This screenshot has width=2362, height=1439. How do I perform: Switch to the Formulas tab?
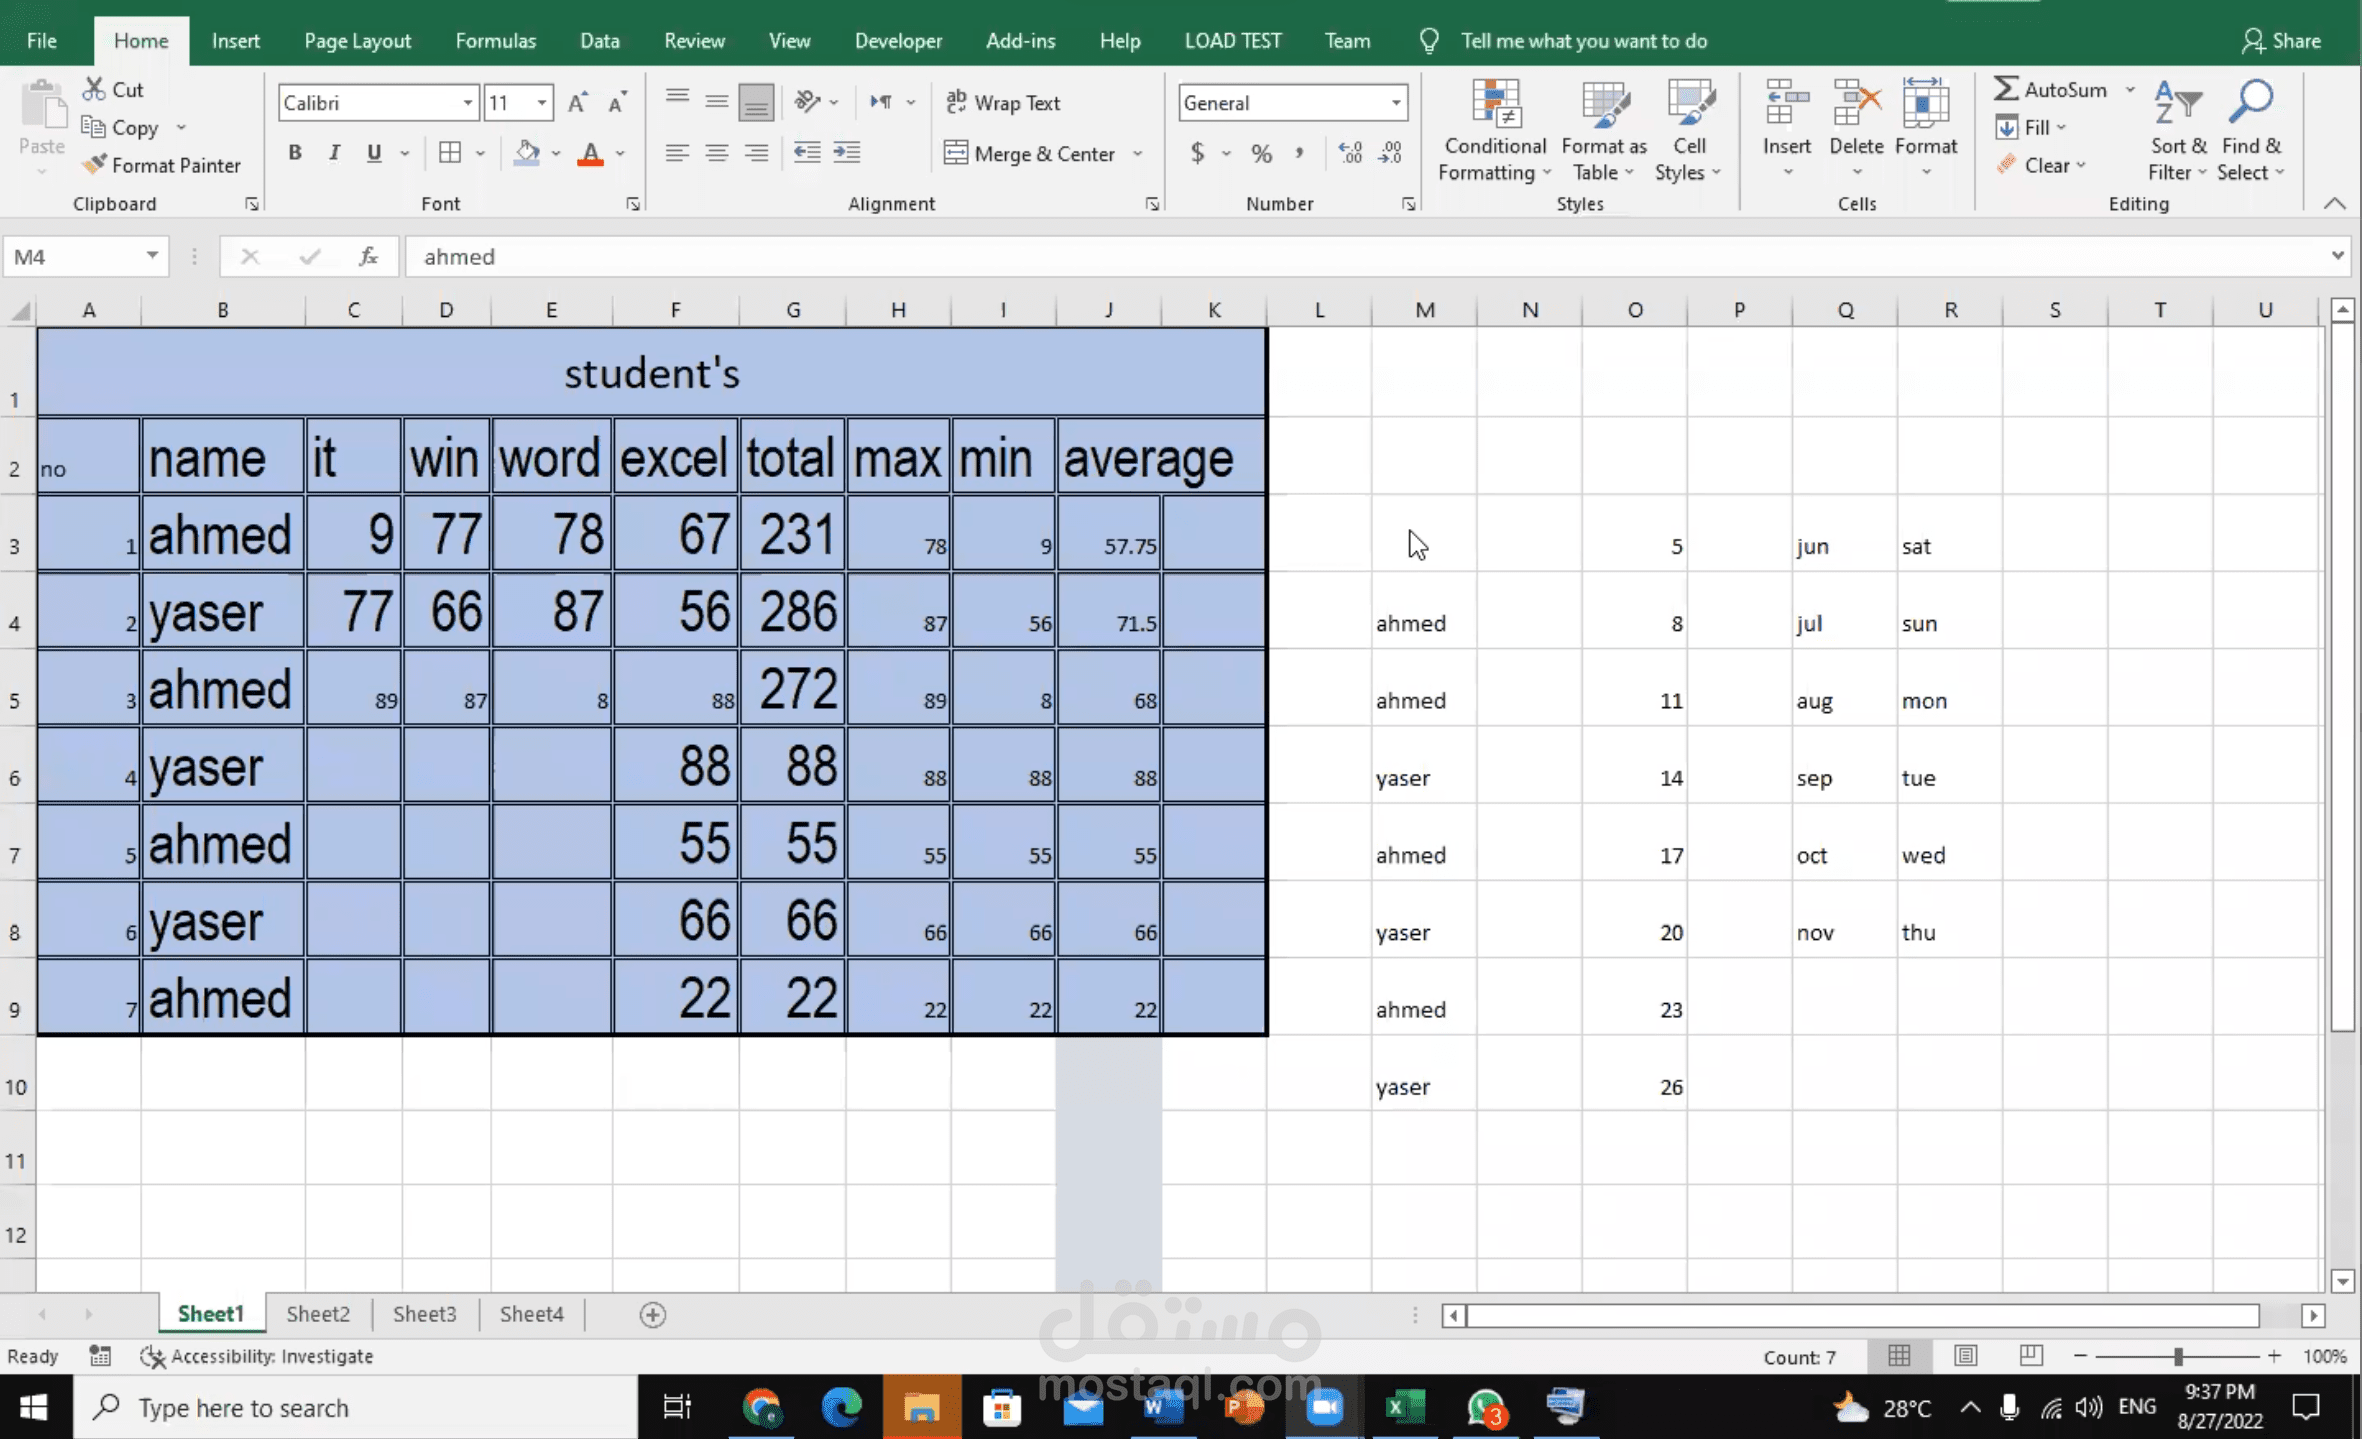(495, 40)
